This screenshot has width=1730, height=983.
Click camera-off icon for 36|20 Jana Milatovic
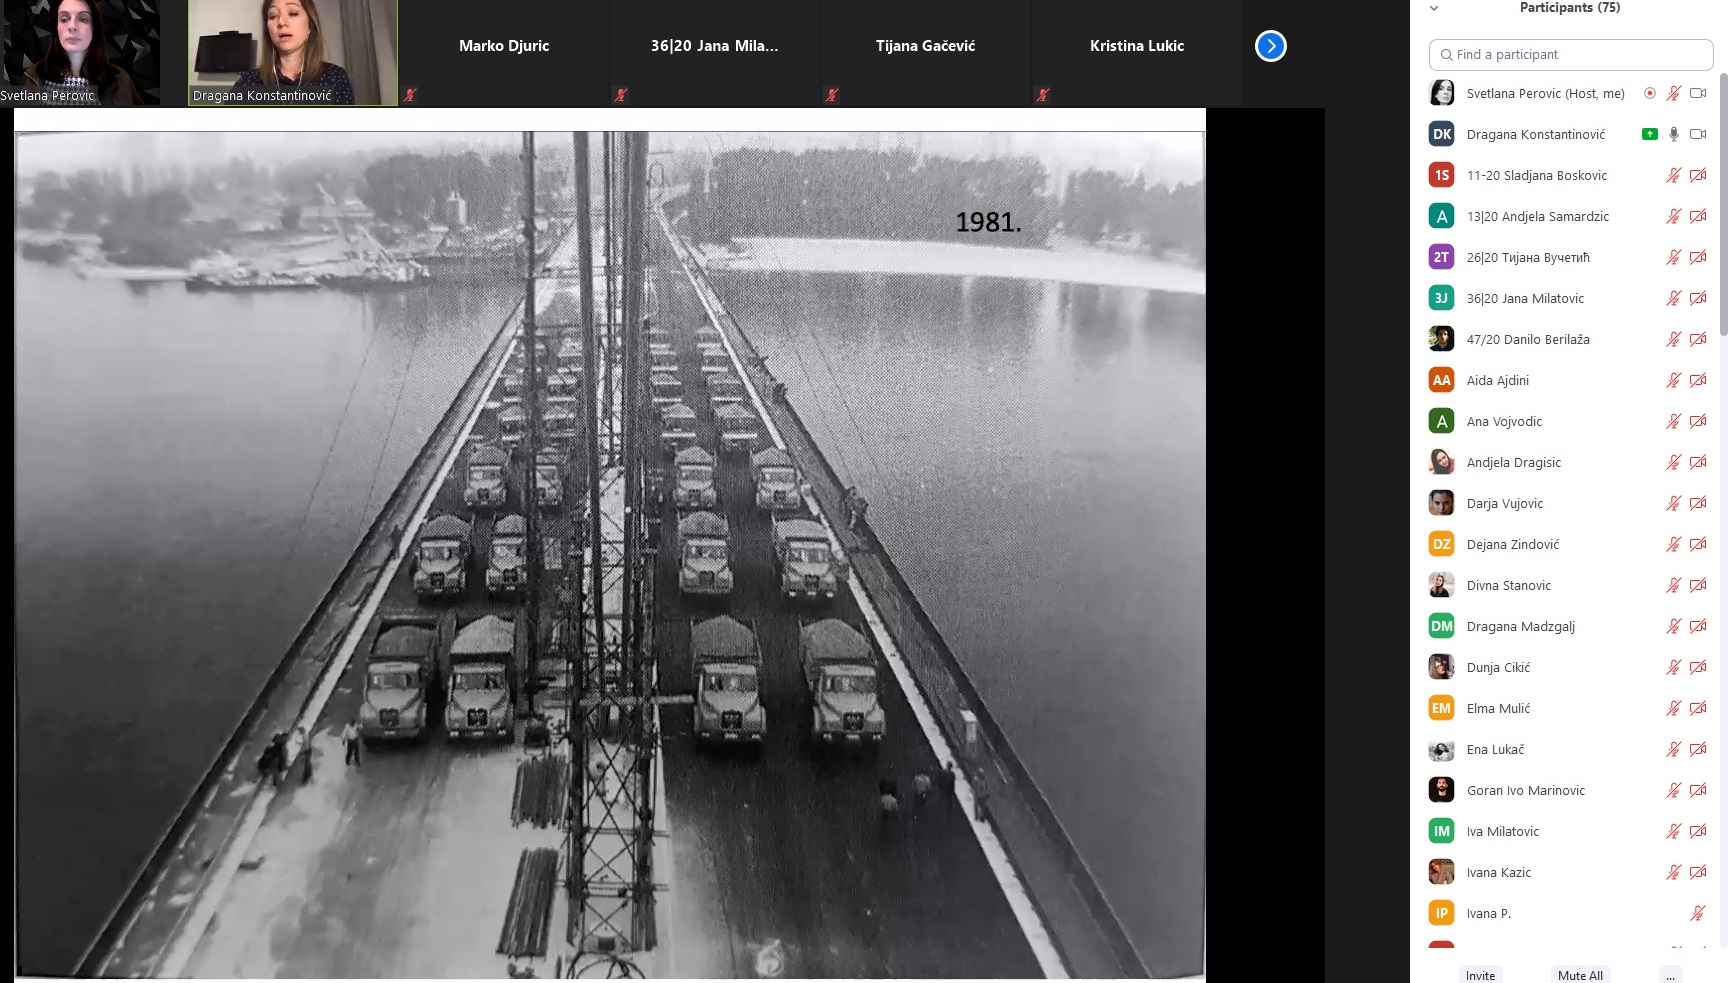(1698, 298)
